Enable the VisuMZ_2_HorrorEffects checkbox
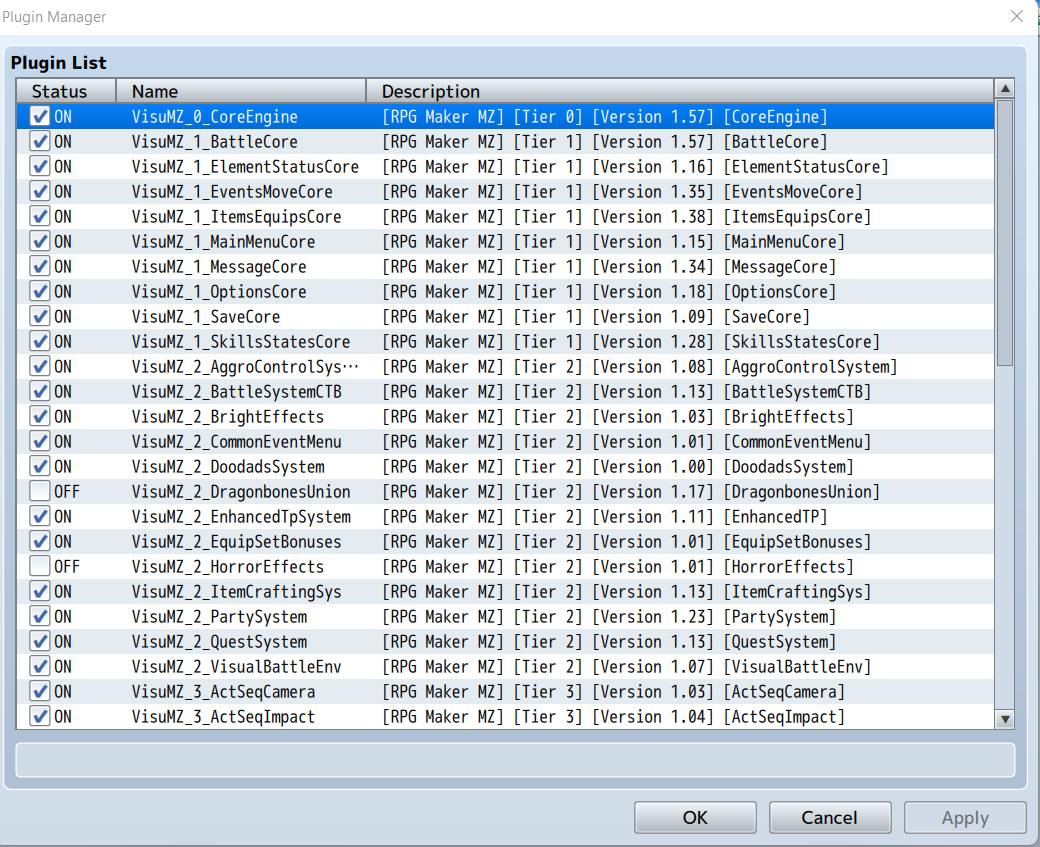Screen dimensions: 1040x847 (40, 566)
